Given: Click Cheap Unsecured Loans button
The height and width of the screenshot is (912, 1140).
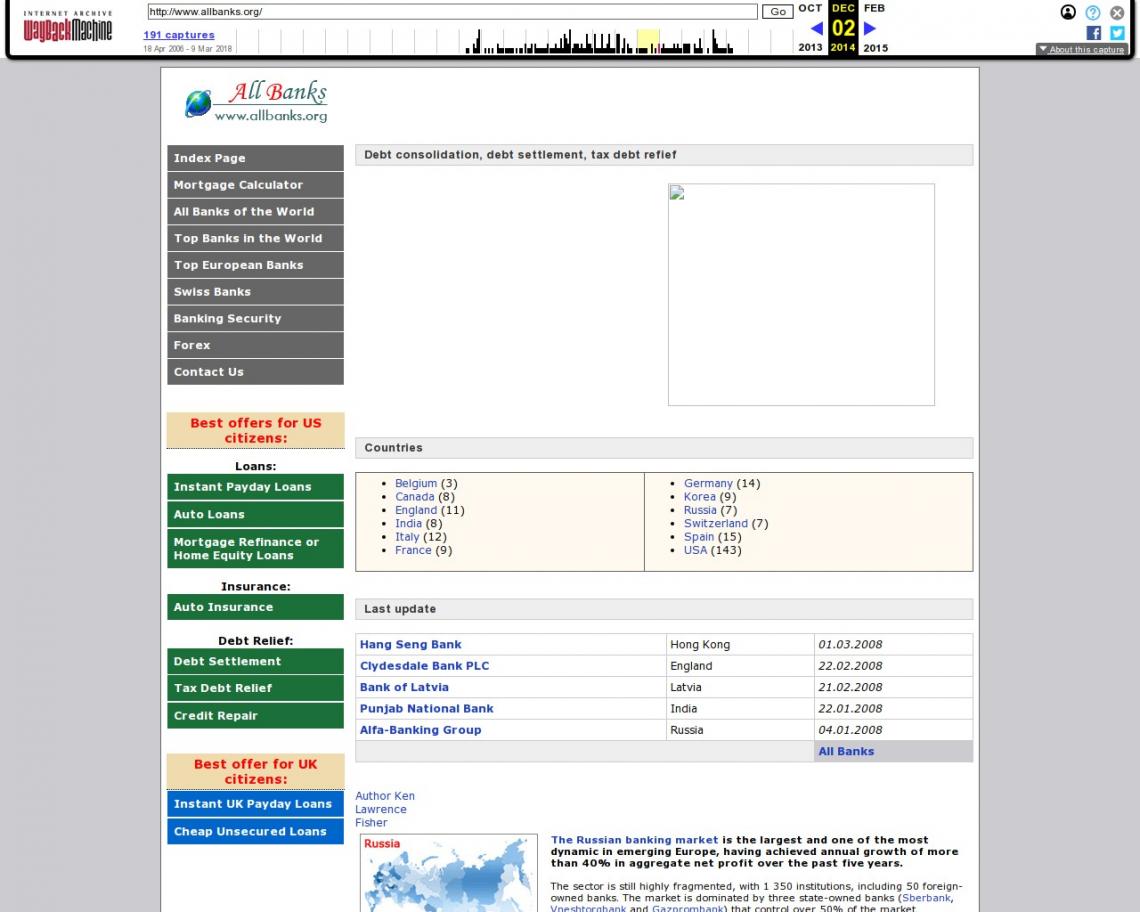Looking at the screenshot, I should (x=255, y=831).
